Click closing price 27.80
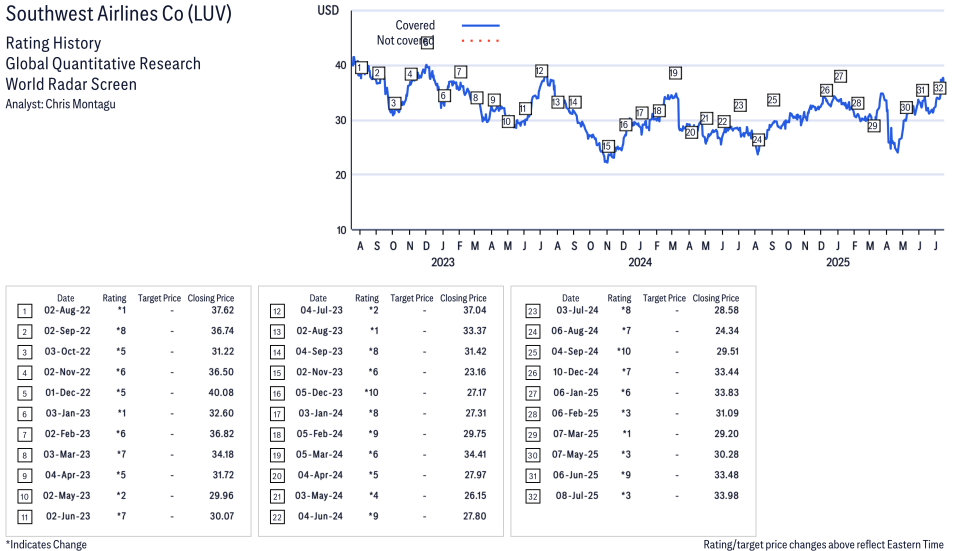The width and height of the screenshot is (955, 551). click(x=474, y=516)
